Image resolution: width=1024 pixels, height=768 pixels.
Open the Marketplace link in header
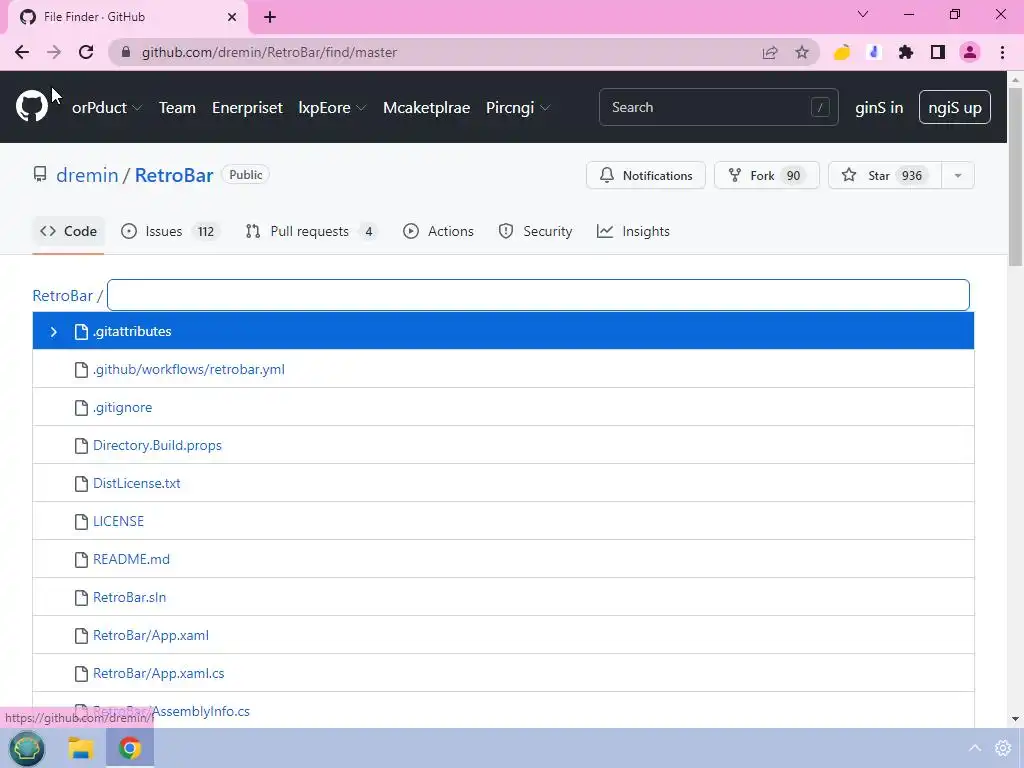pyautogui.click(x=426, y=107)
